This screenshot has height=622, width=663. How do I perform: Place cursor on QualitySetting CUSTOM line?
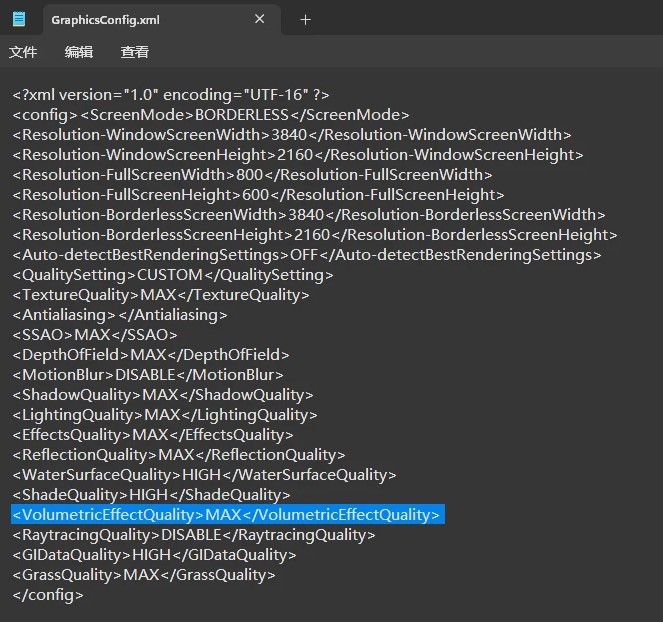pos(172,275)
